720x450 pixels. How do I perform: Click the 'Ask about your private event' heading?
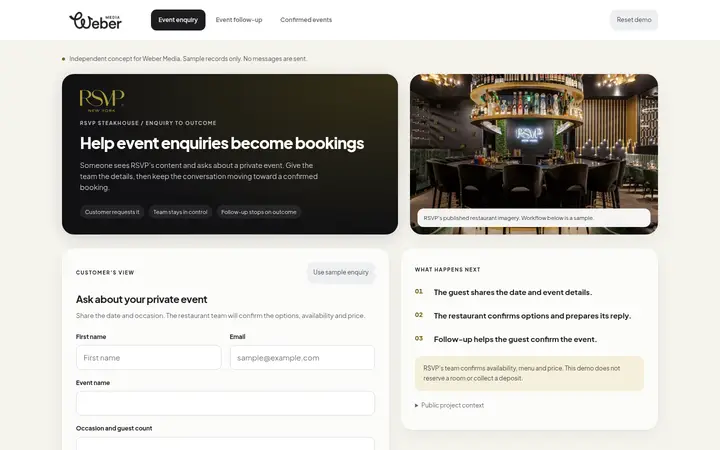(141, 299)
